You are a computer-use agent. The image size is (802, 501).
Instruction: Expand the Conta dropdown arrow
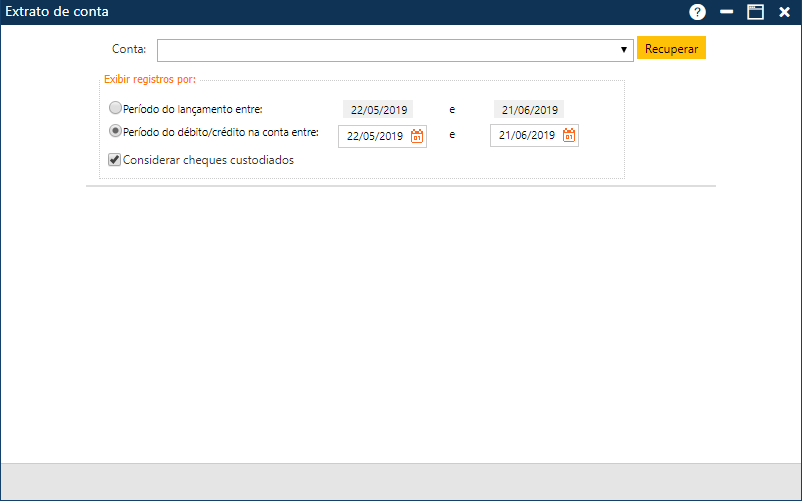623,49
